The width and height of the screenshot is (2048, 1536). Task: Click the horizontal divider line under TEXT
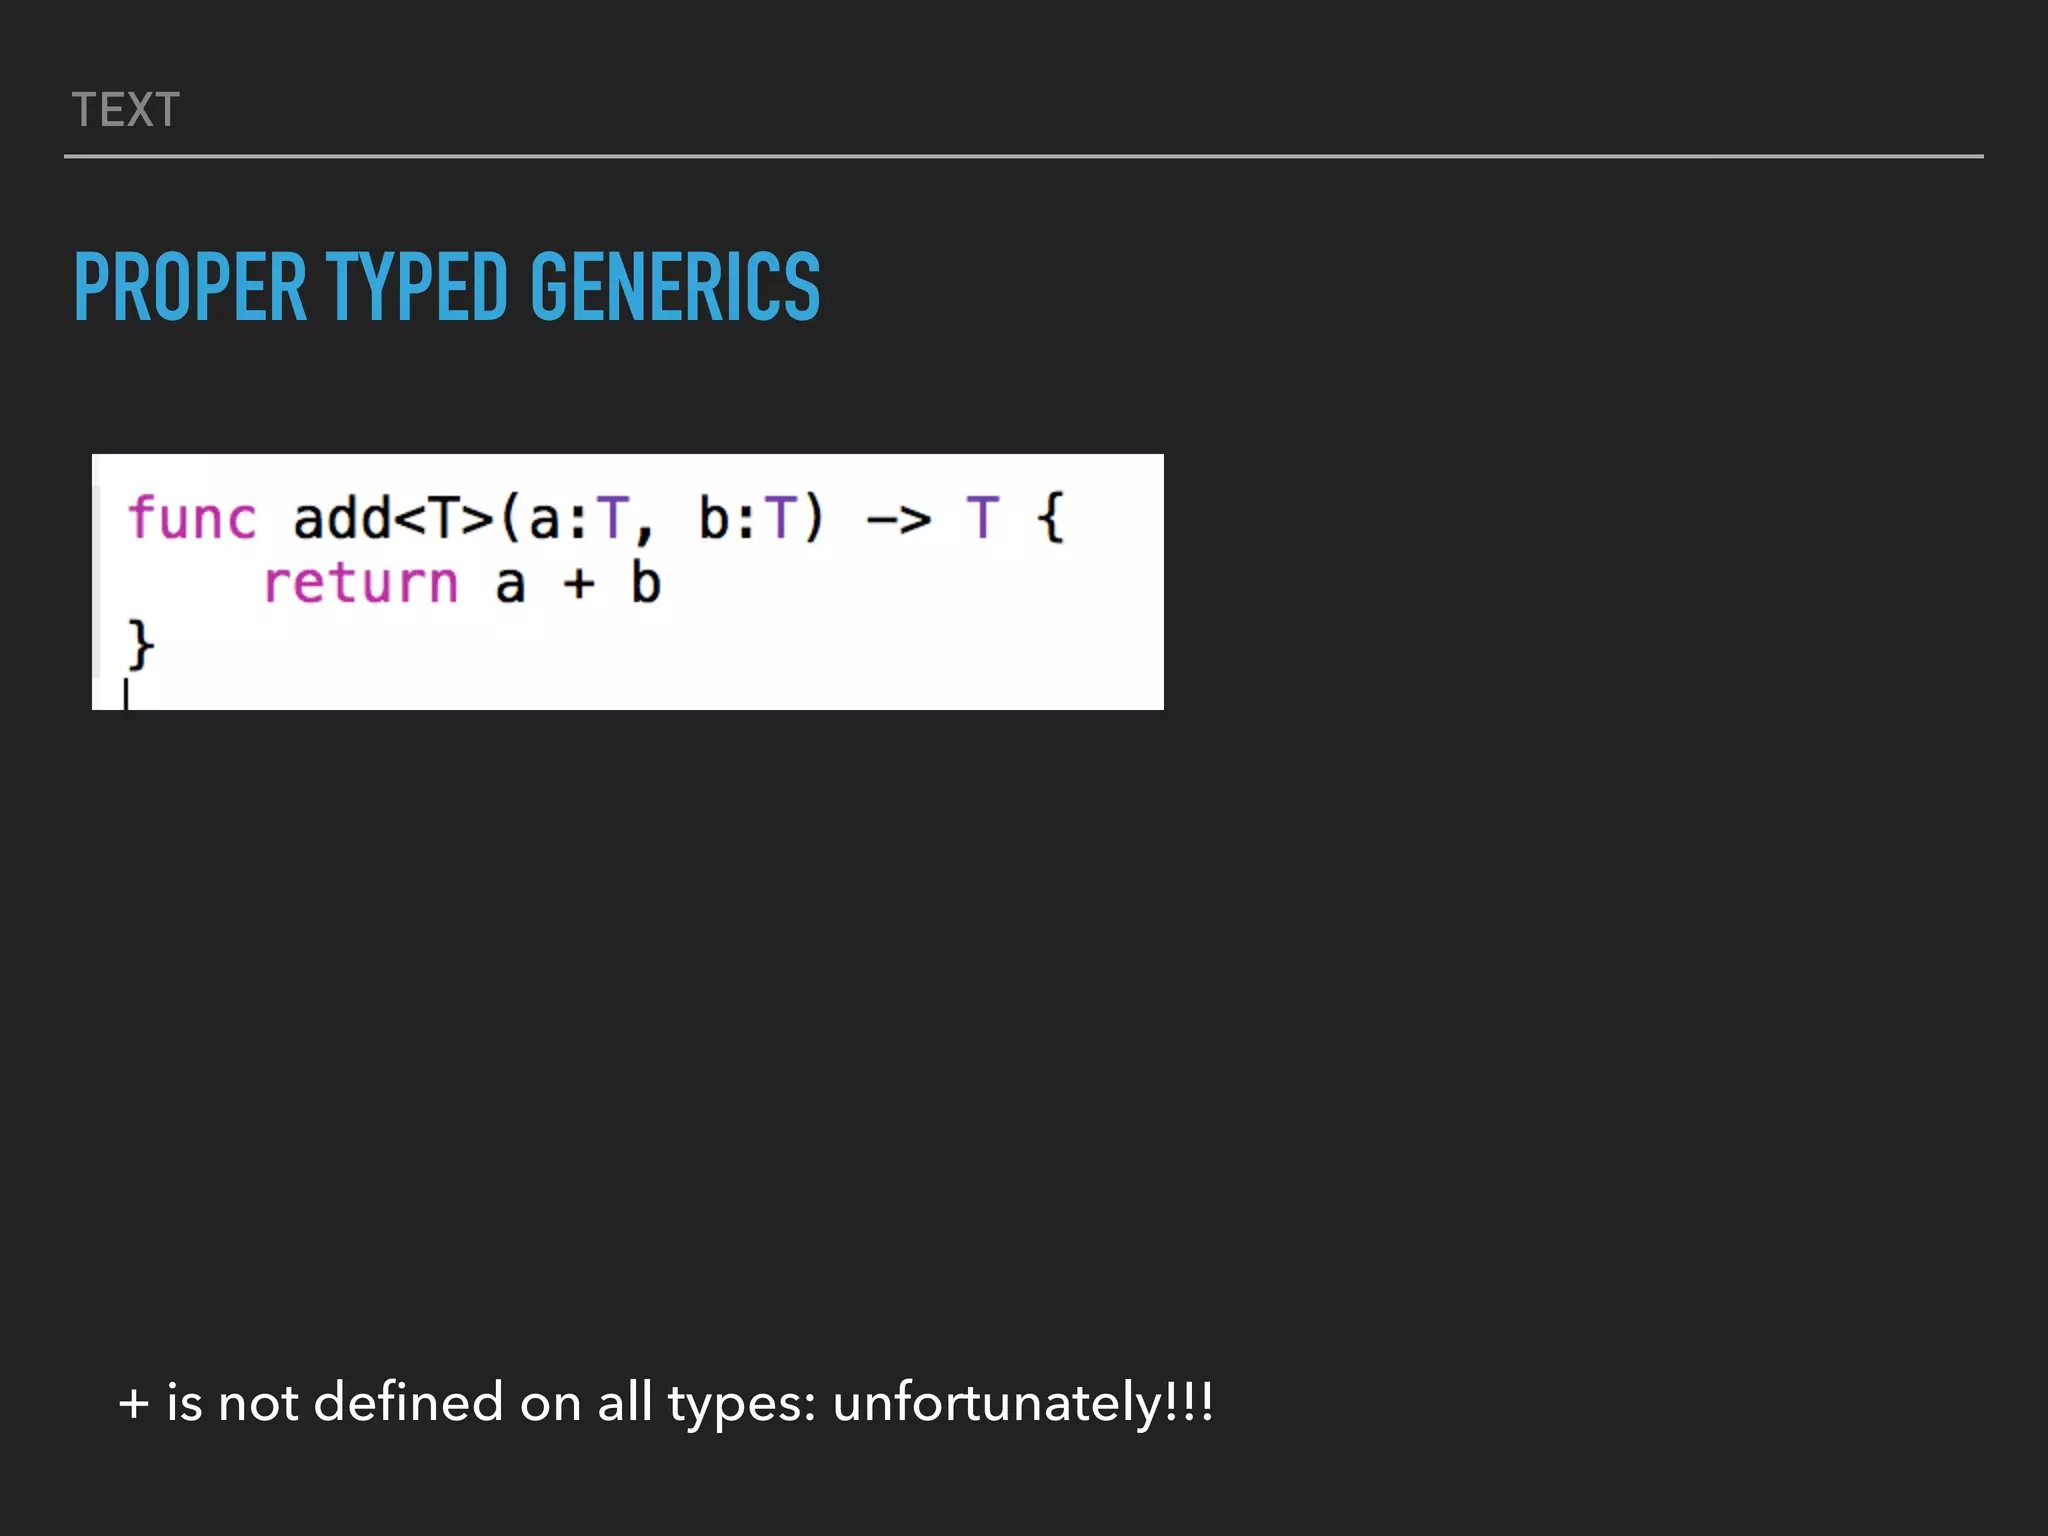[x=1023, y=156]
